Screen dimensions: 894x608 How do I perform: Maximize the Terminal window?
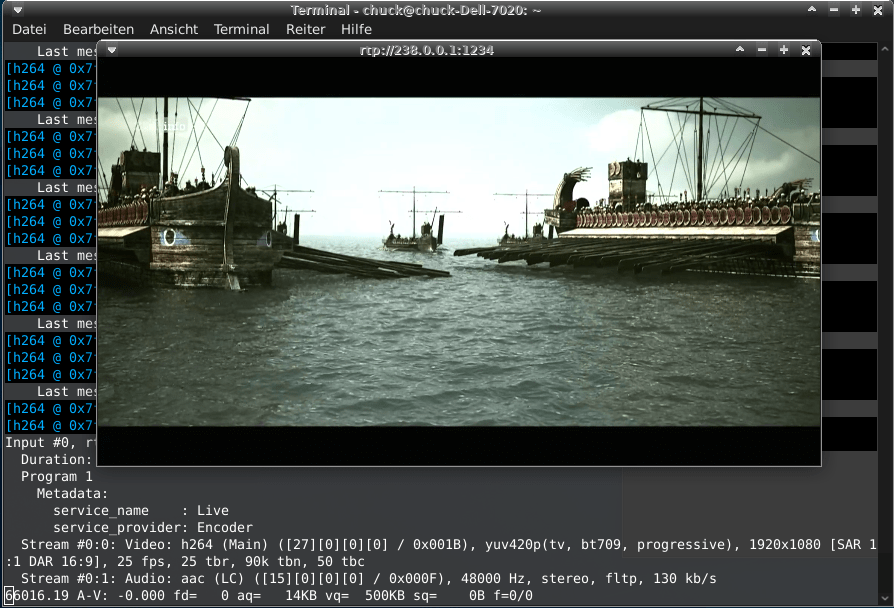coord(856,10)
